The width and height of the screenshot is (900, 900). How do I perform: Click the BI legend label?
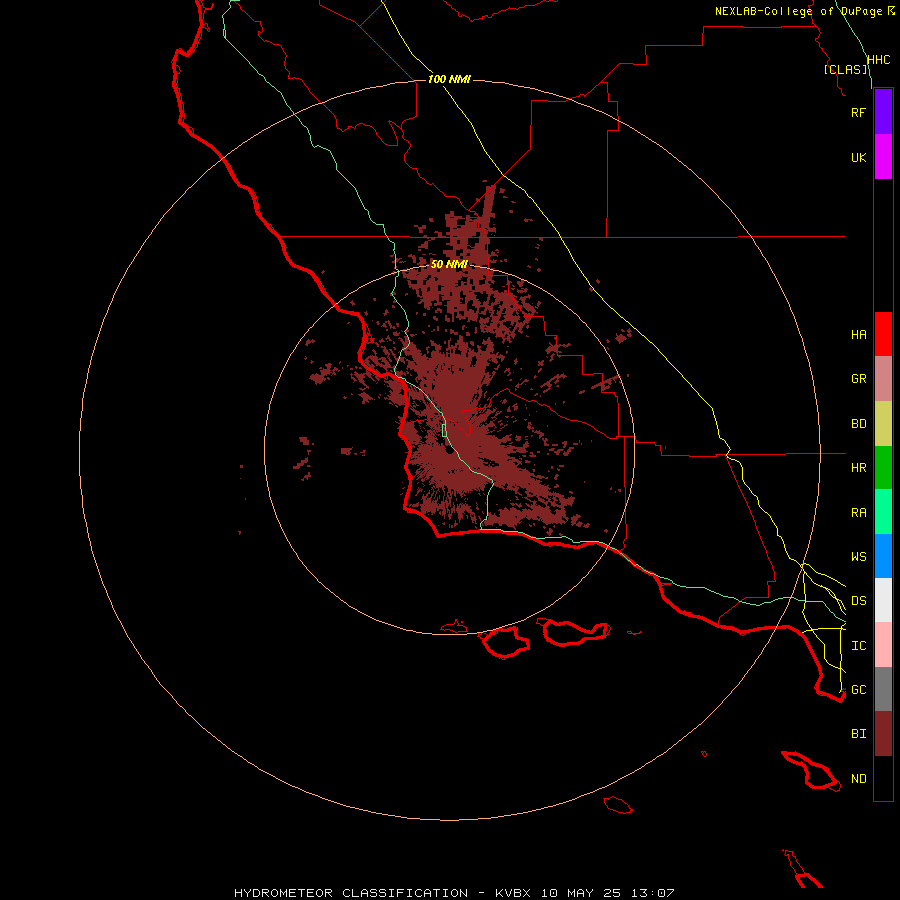[x=858, y=734]
